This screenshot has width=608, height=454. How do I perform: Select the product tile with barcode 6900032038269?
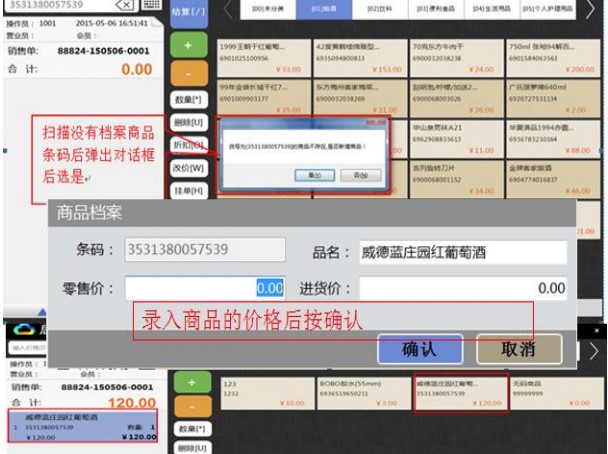tap(360, 98)
